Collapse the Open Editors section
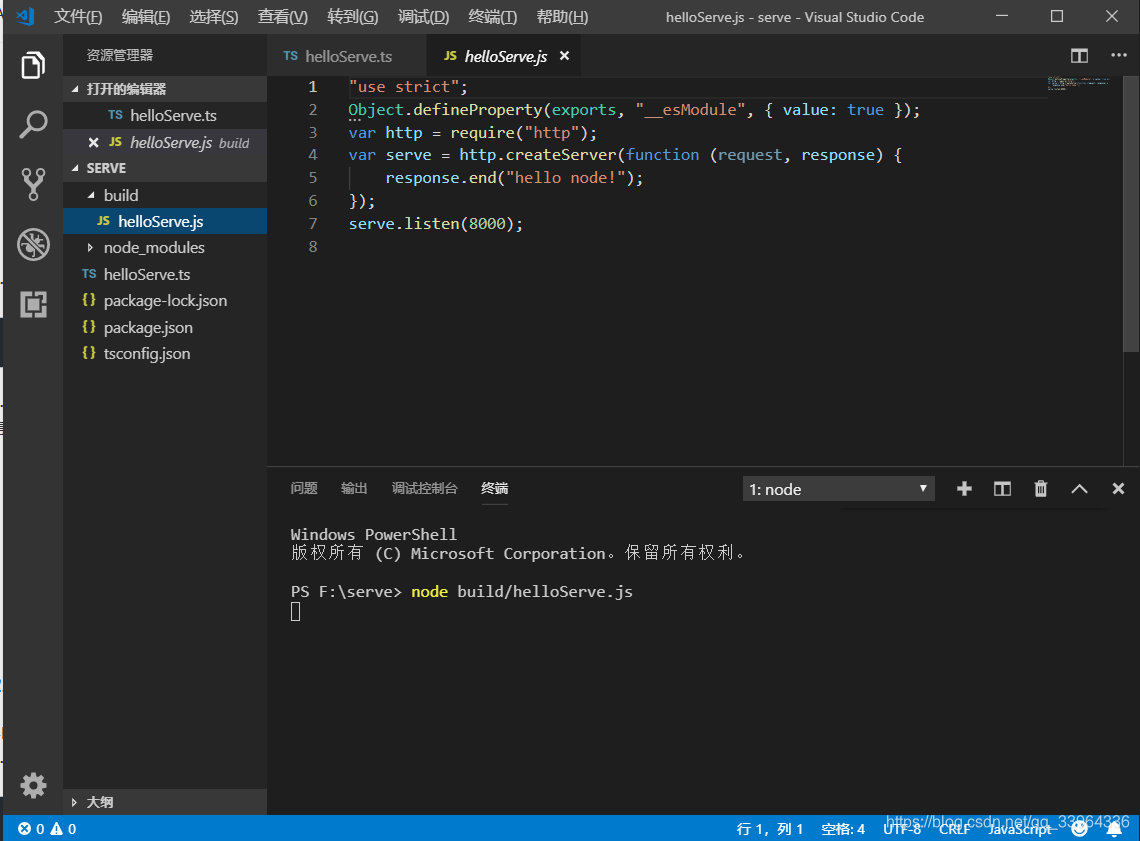The height and width of the screenshot is (841, 1140). (x=75, y=89)
